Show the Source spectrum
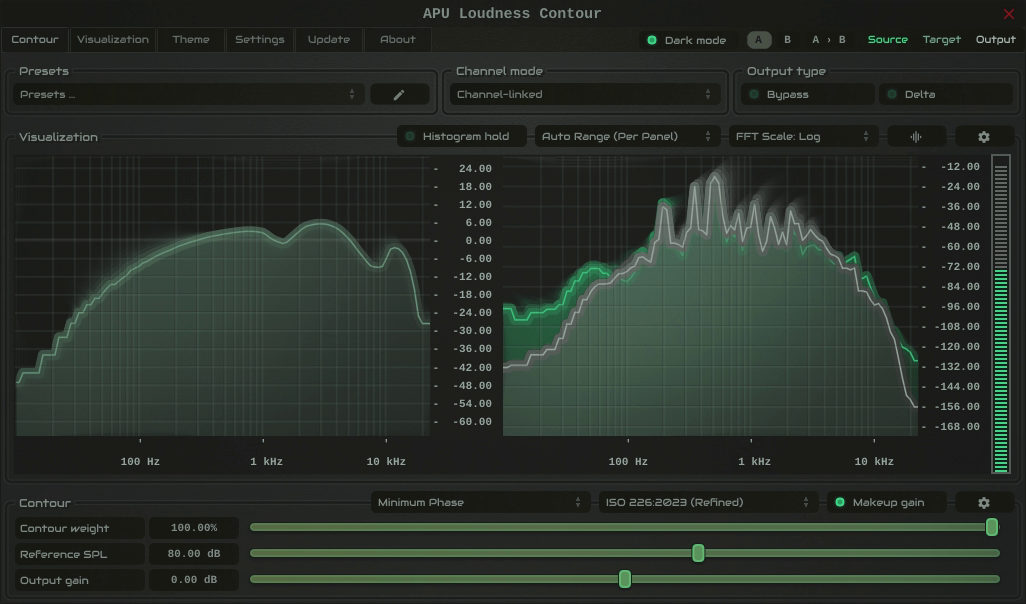This screenshot has width=1026, height=604. [887, 40]
